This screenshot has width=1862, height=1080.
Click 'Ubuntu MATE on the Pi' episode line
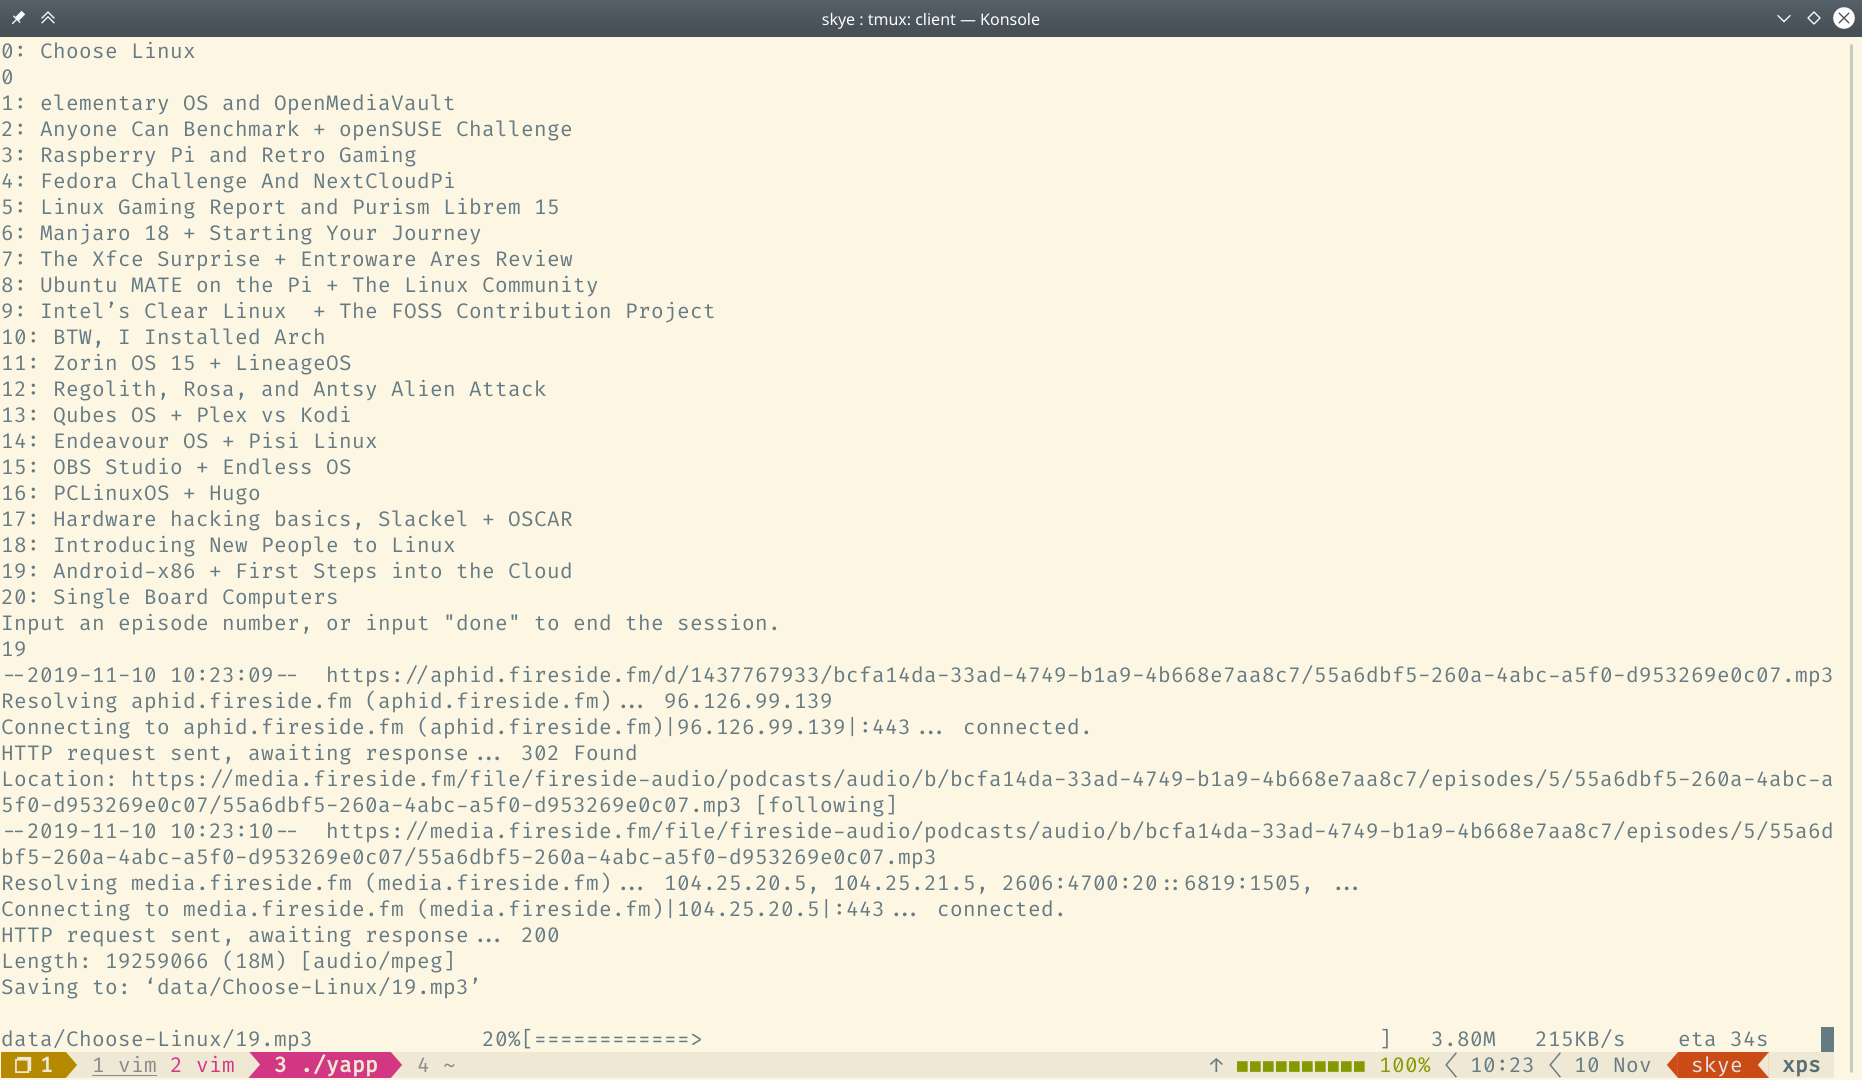click(300, 285)
